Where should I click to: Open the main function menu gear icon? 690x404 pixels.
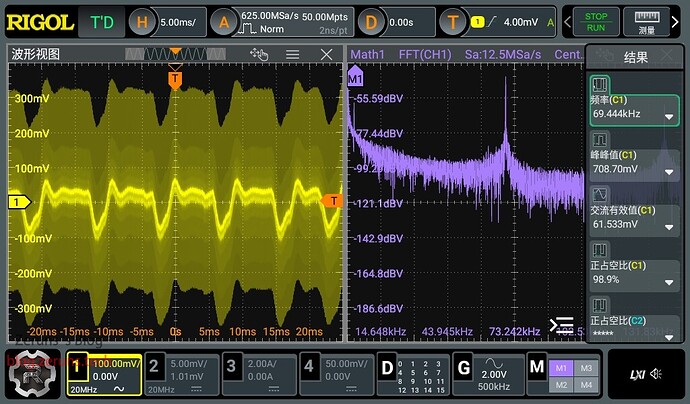point(30,375)
